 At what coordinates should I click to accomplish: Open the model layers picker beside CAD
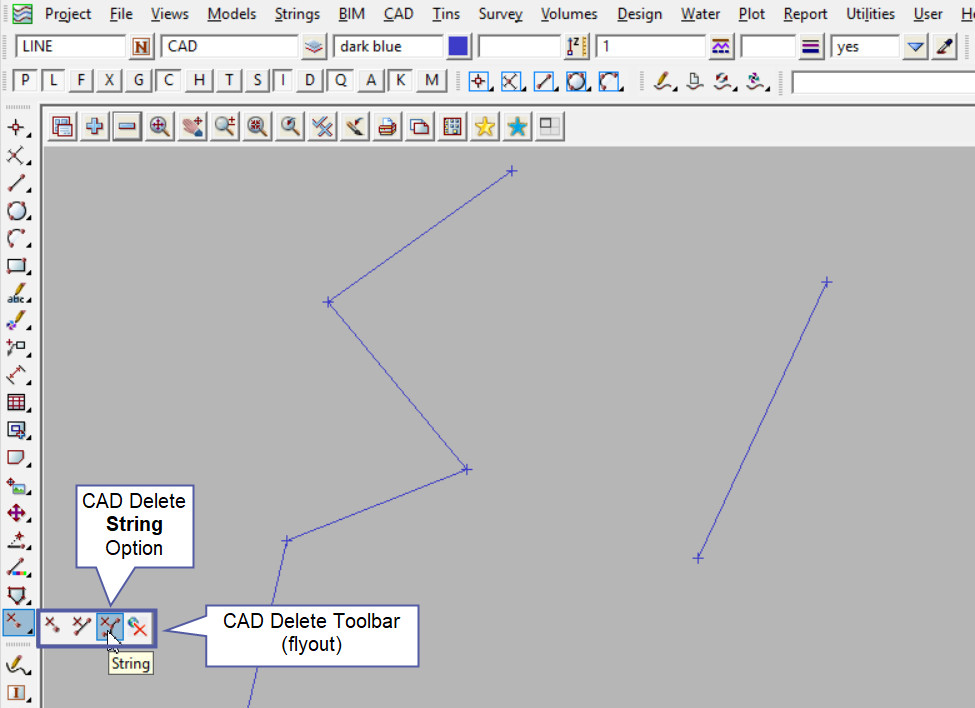(314, 47)
